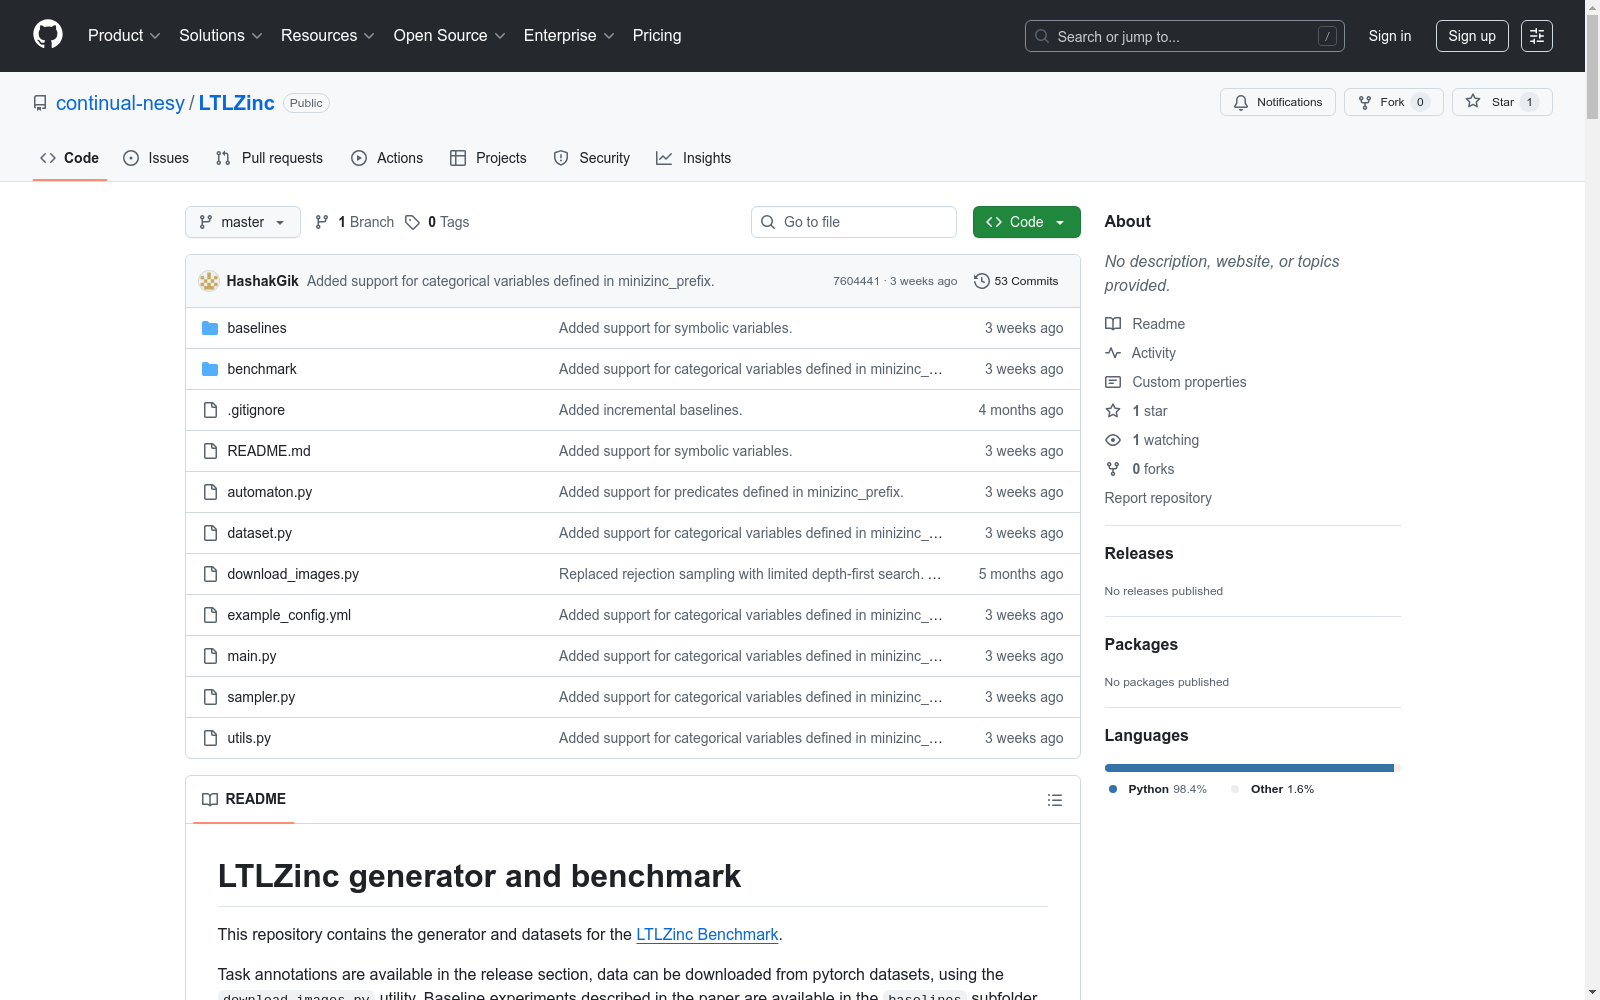Open the master branch dropdown
This screenshot has width=1600, height=1000.
[243, 222]
